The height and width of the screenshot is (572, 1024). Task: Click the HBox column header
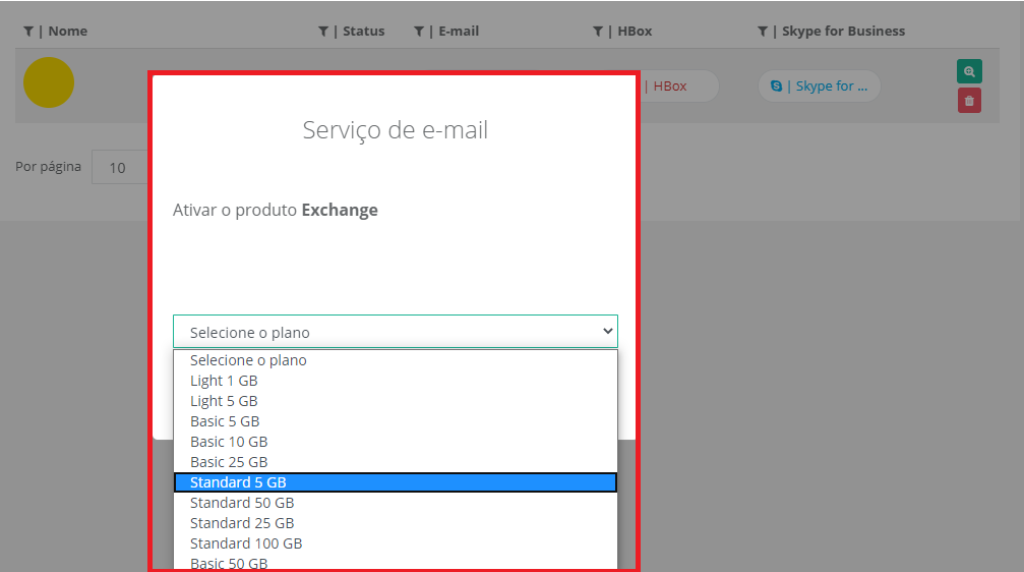tap(635, 31)
